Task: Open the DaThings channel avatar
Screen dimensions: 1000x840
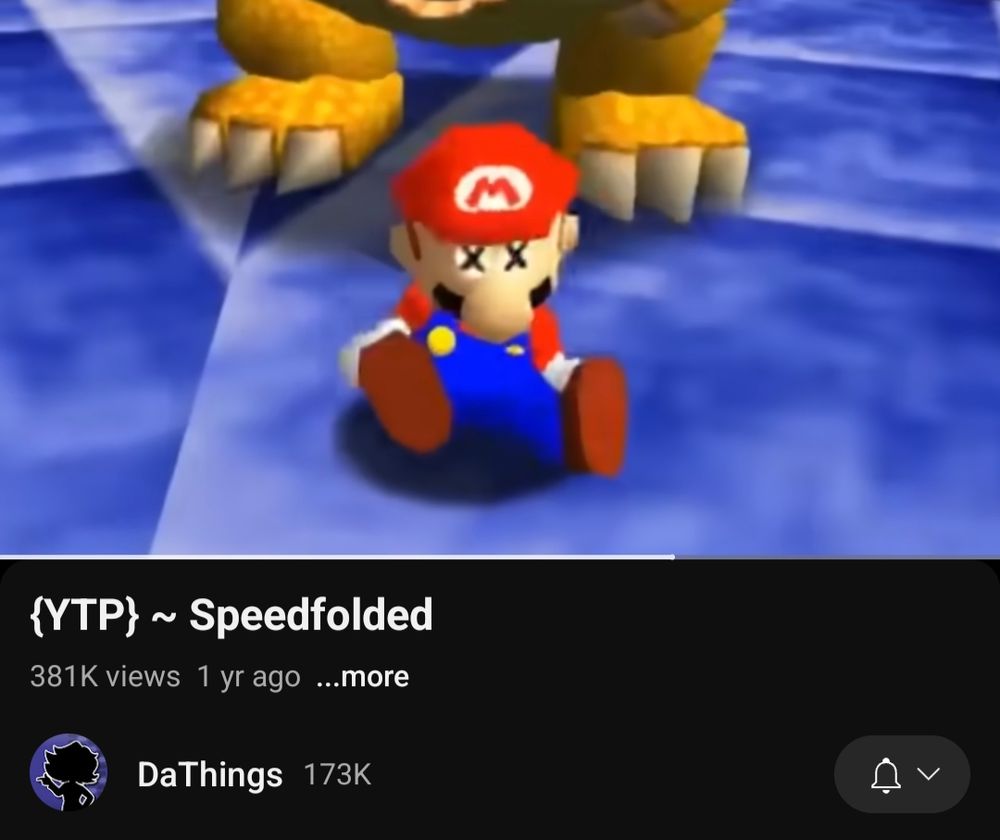Action: pos(68,772)
